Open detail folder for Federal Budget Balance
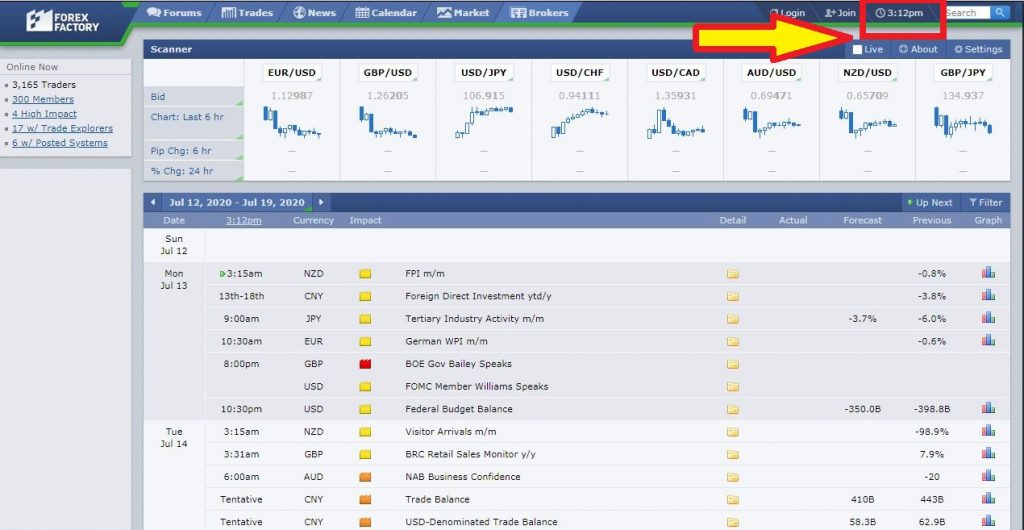 (x=733, y=409)
